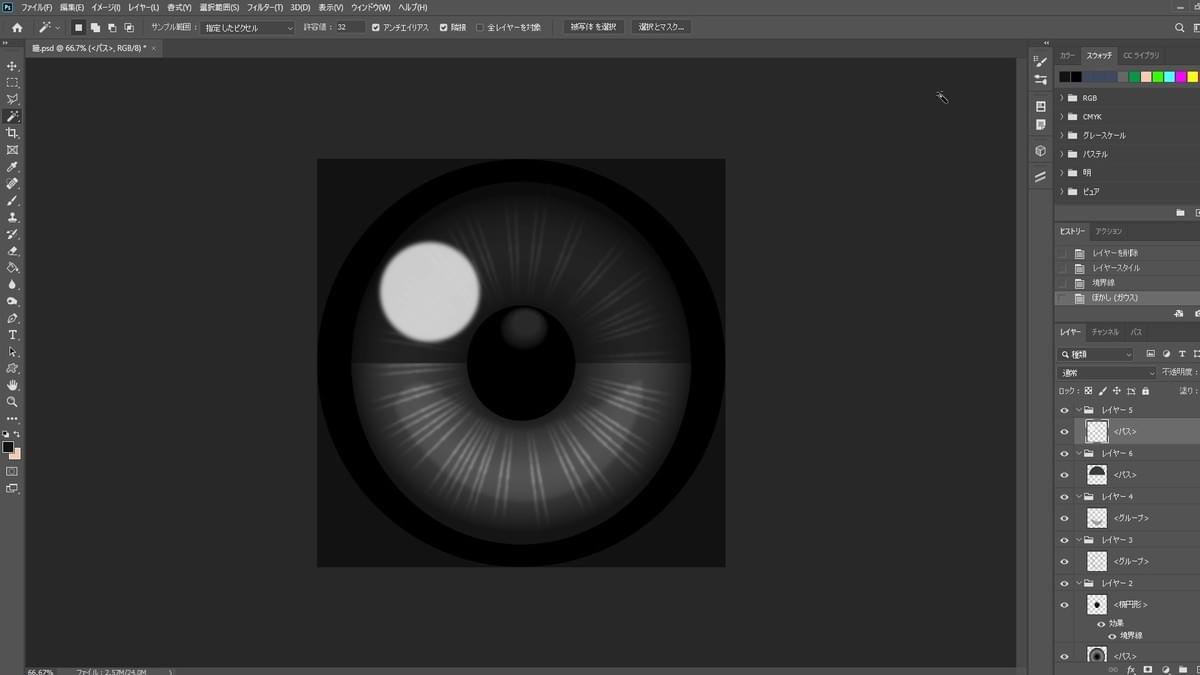This screenshot has width=1200, height=675.
Task: Open the サンプル範囲 dropdown
Action: [x=249, y=28]
